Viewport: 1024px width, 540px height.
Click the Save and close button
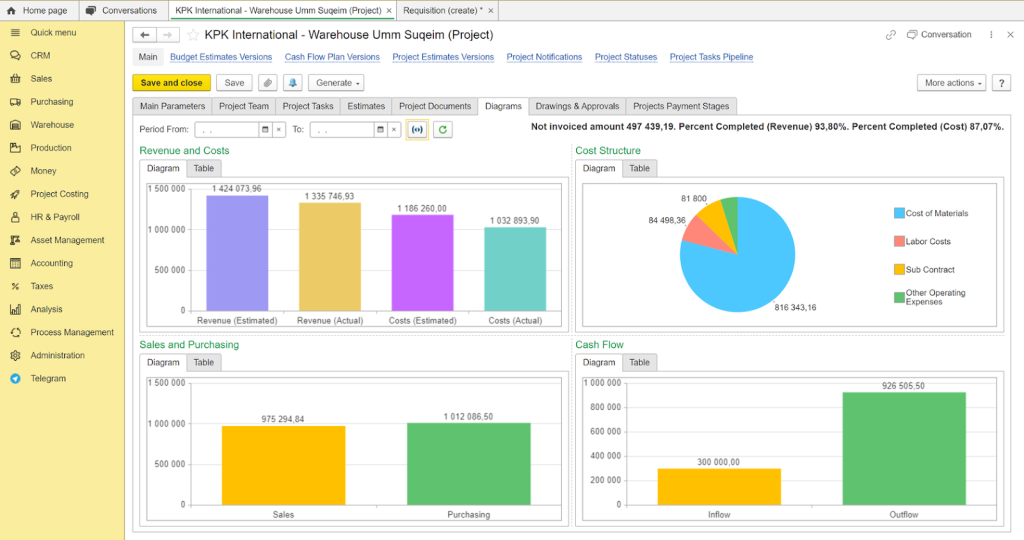tap(171, 83)
